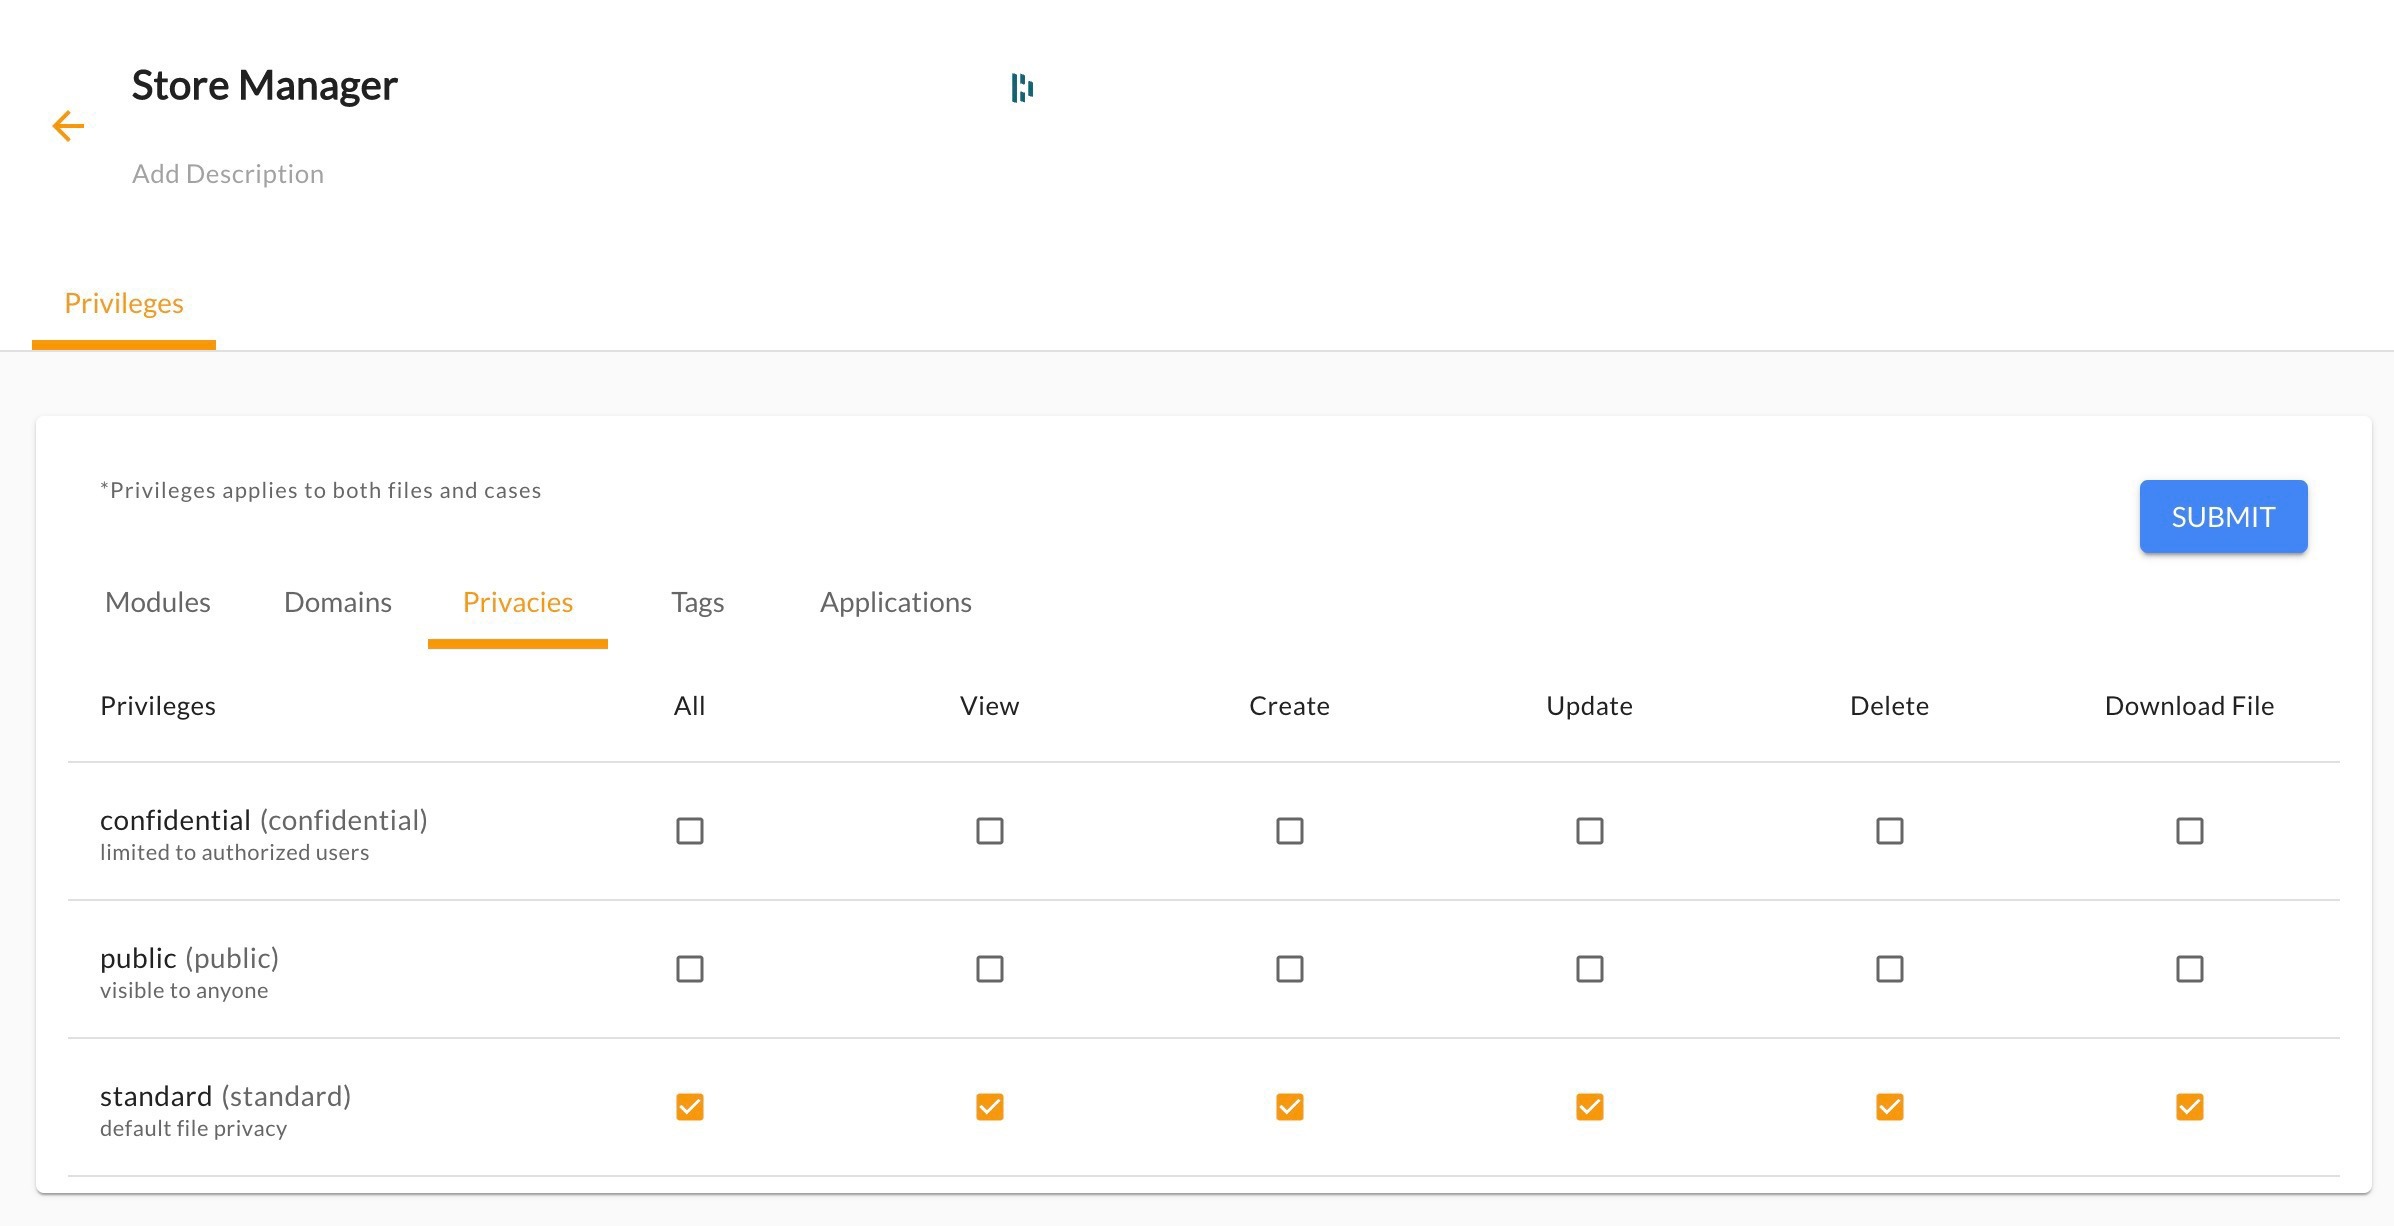Open the Tags tab
Viewport: 2394px width, 1226px height.
(x=697, y=602)
